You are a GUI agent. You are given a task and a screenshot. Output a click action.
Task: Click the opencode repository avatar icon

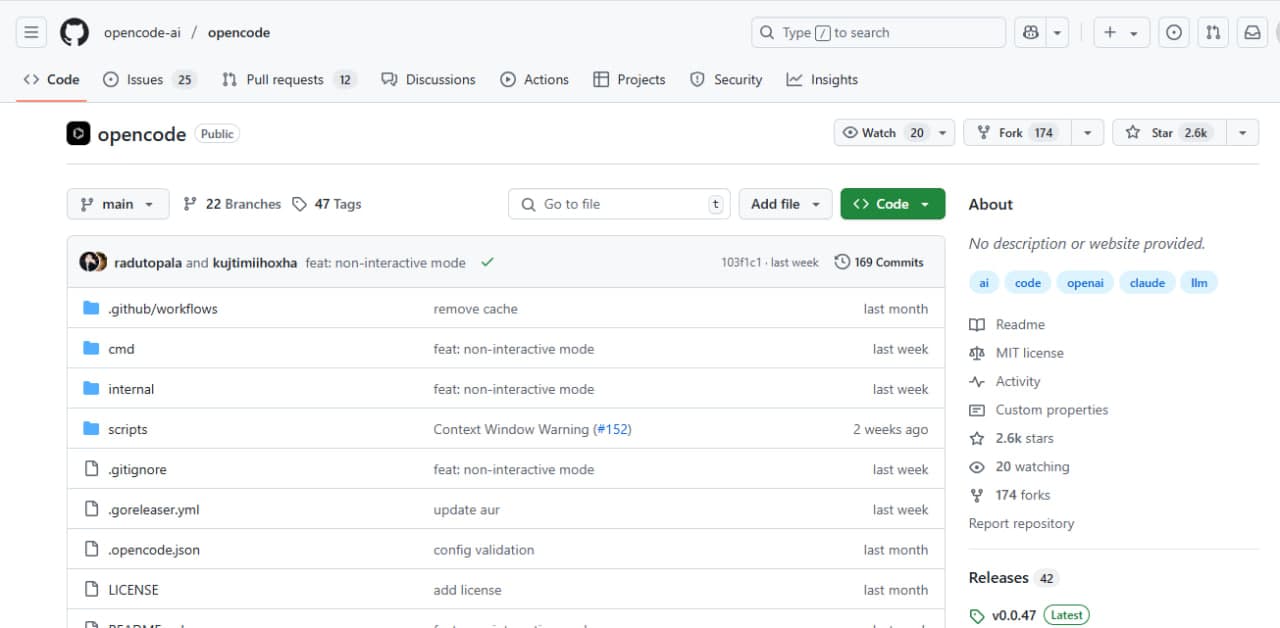click(78, 133)
